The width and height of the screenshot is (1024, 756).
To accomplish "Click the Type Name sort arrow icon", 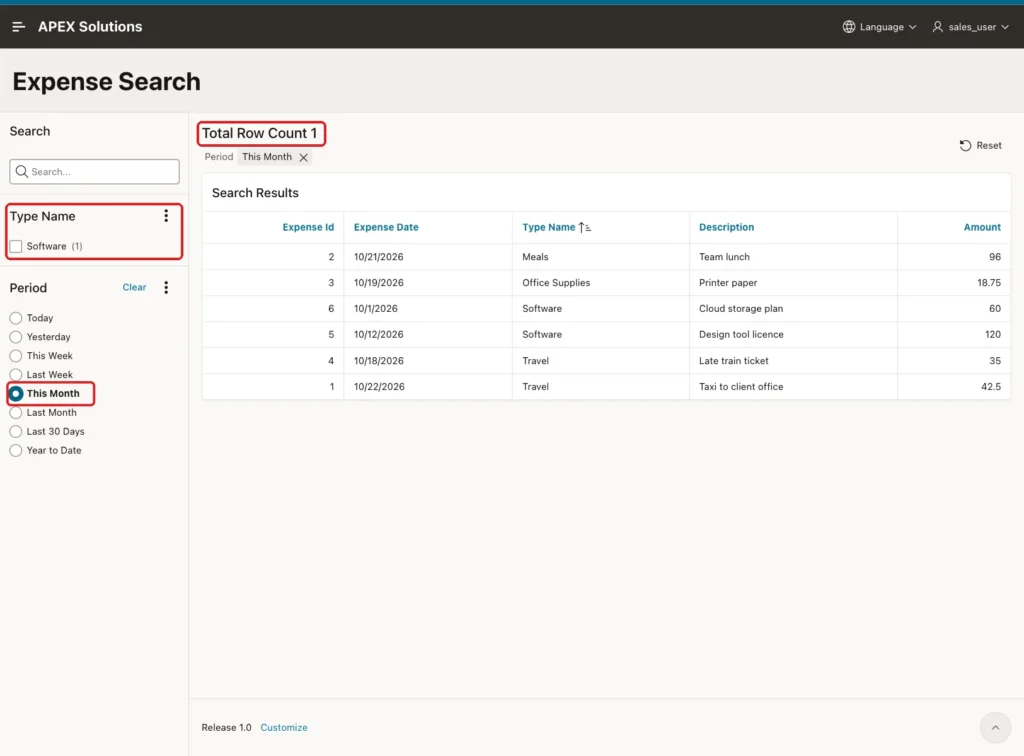I will (584, 227).
